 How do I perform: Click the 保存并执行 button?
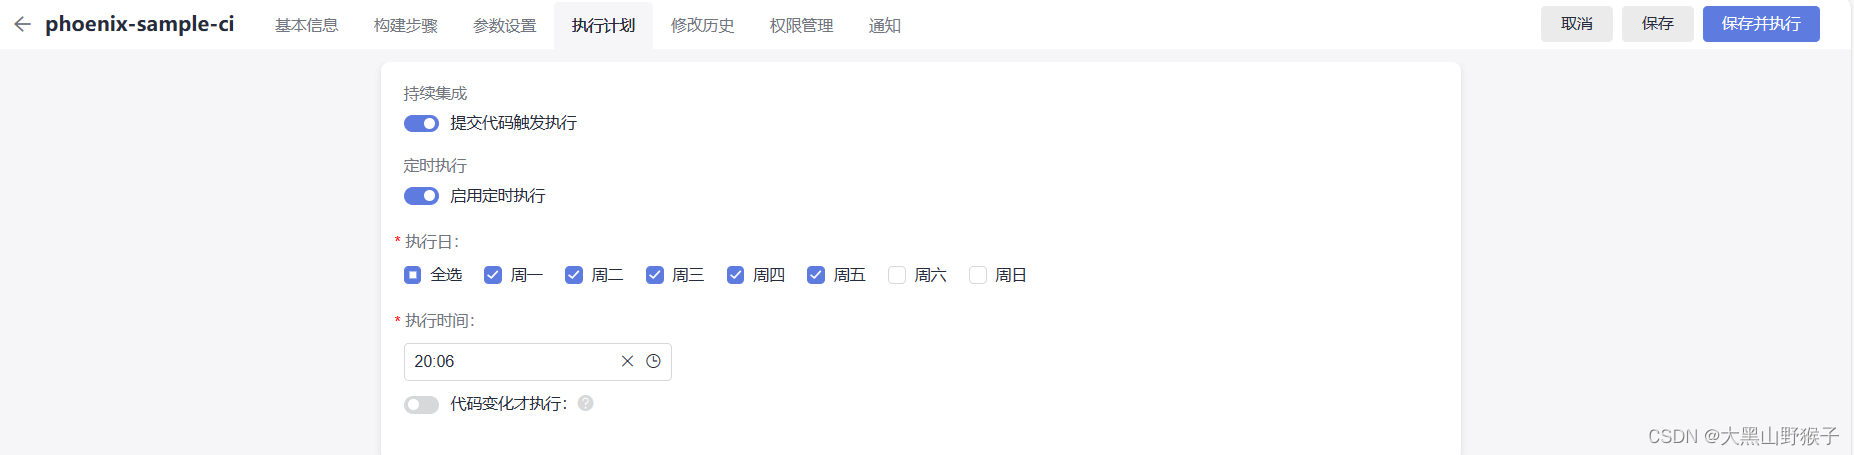point(1761,24)
